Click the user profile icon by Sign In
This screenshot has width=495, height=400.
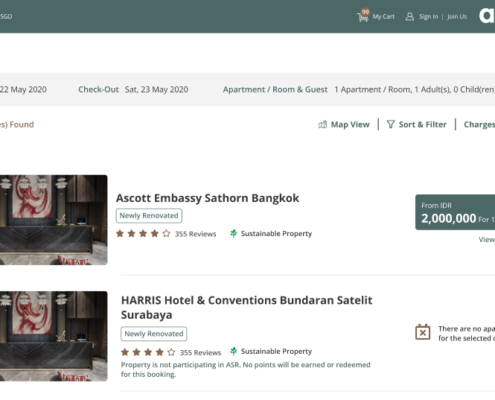[x=410, y=16]
